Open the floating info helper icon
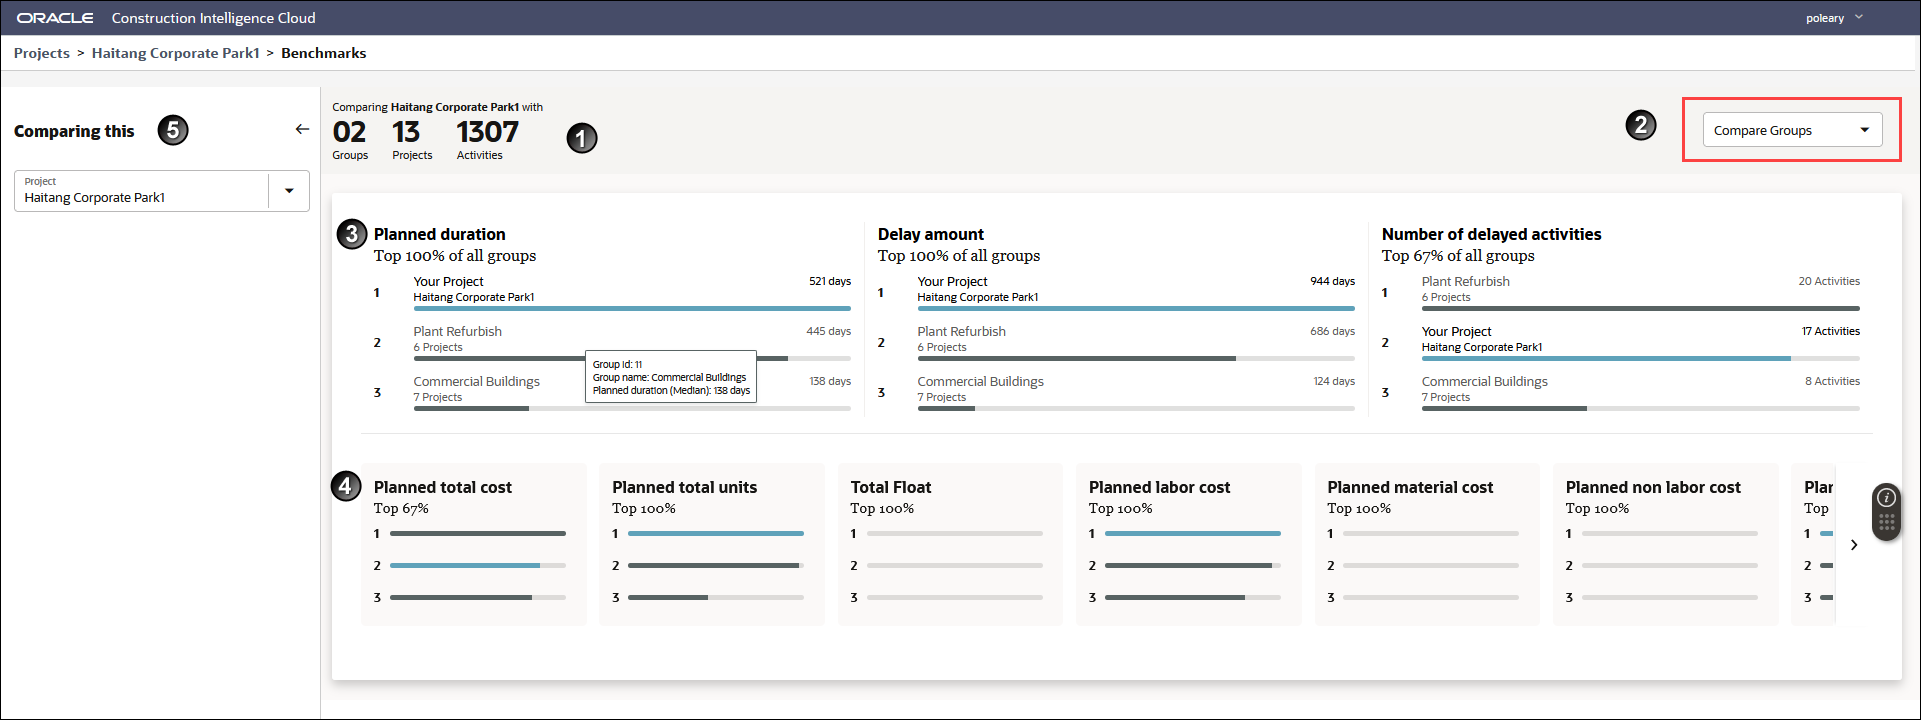The width and height of the screenshot is (1921, 720). tap(1887, 497)
